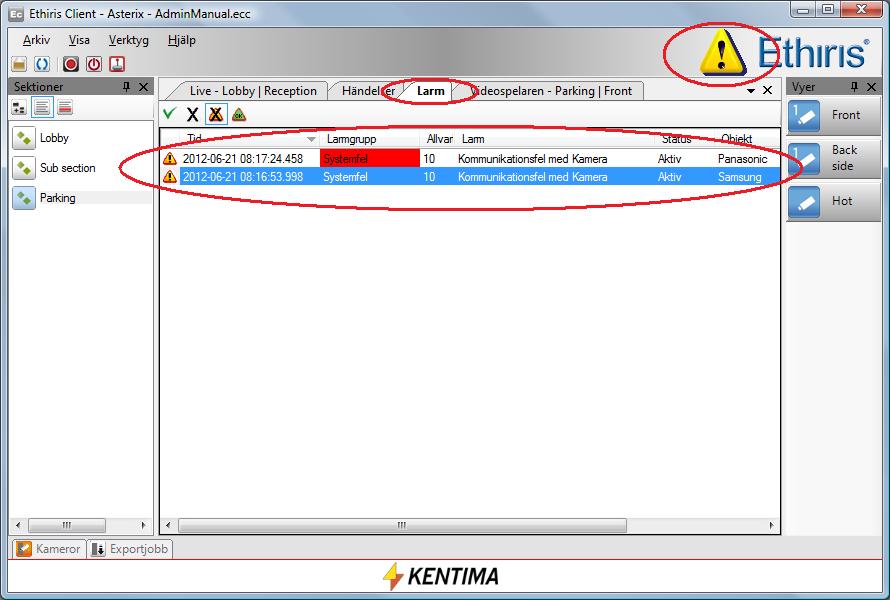Image resolution: width=890 pixels, height=600 pixels.
Task: Open the Exportjobb bottom tab
Action: (x=130, y=549)
